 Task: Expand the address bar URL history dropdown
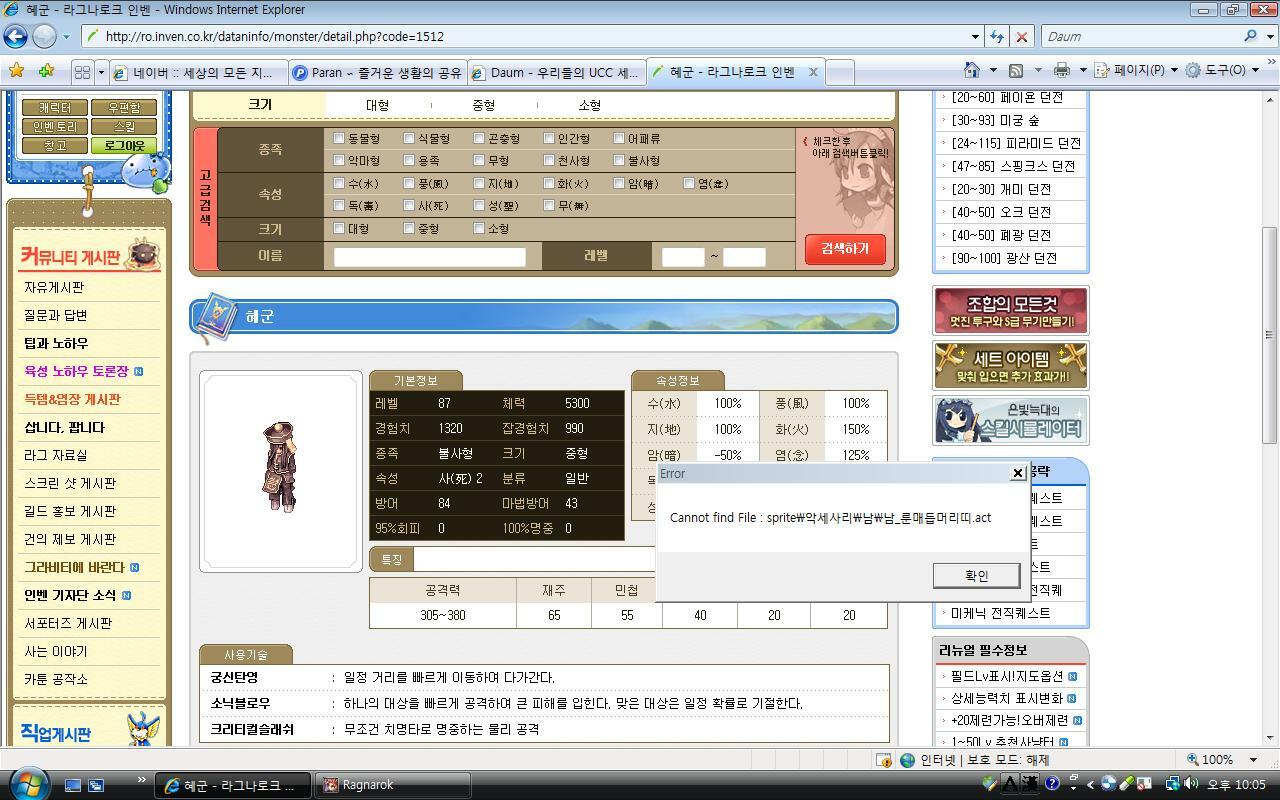pyautogui.click(x=975, y=36)
